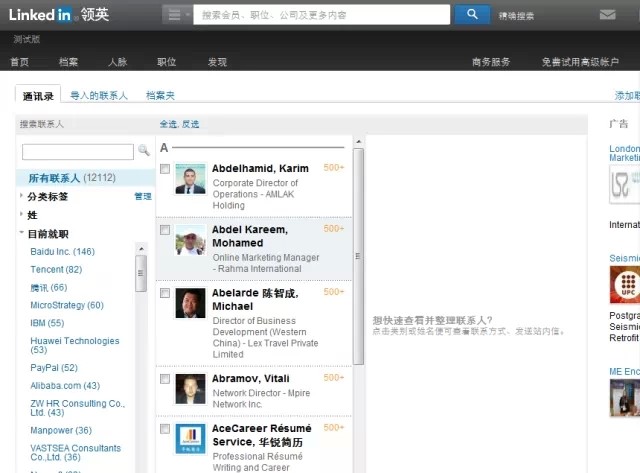Open Abramov, Vitali profile photo
Screen dimensions: 640x473
(190, 389)
